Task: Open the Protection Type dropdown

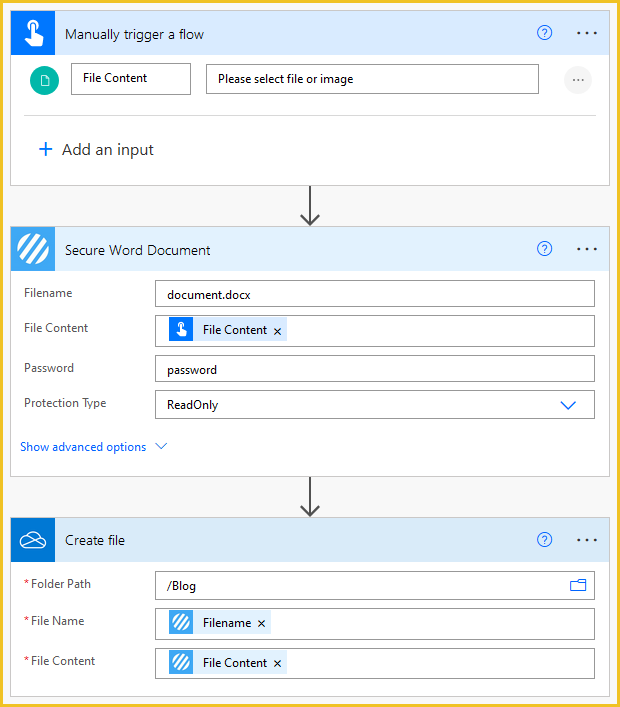Action: (x=375, y=405)
